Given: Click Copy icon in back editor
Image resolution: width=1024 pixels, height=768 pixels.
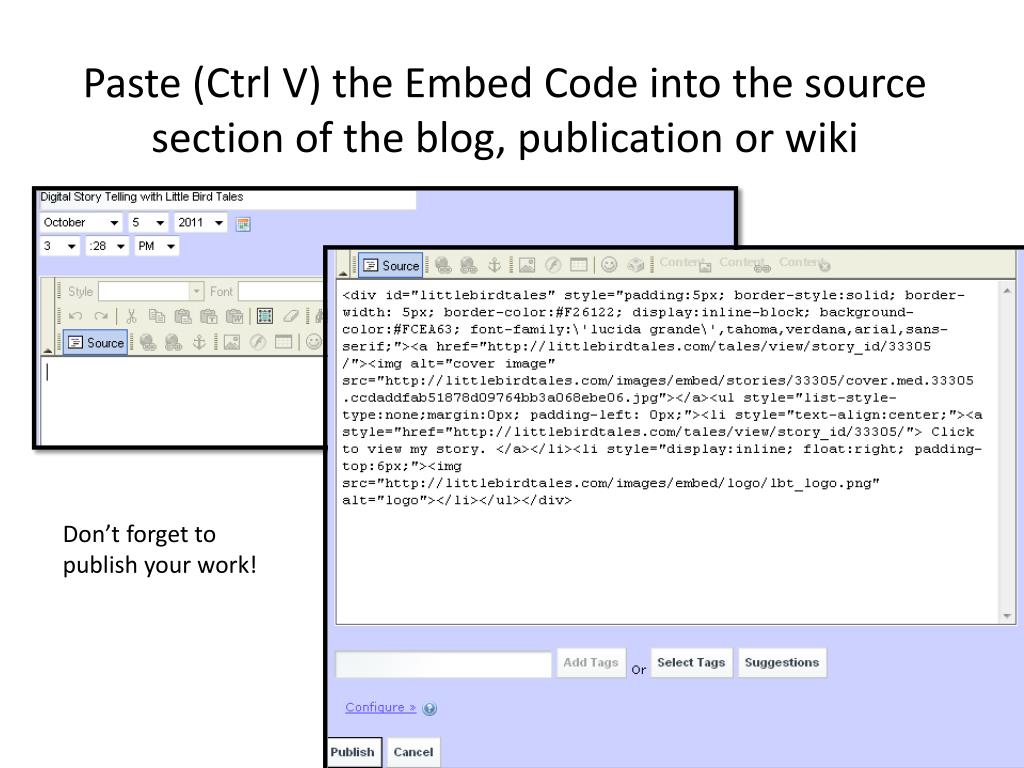Looking at the screenshot, I should click(157, 316).
